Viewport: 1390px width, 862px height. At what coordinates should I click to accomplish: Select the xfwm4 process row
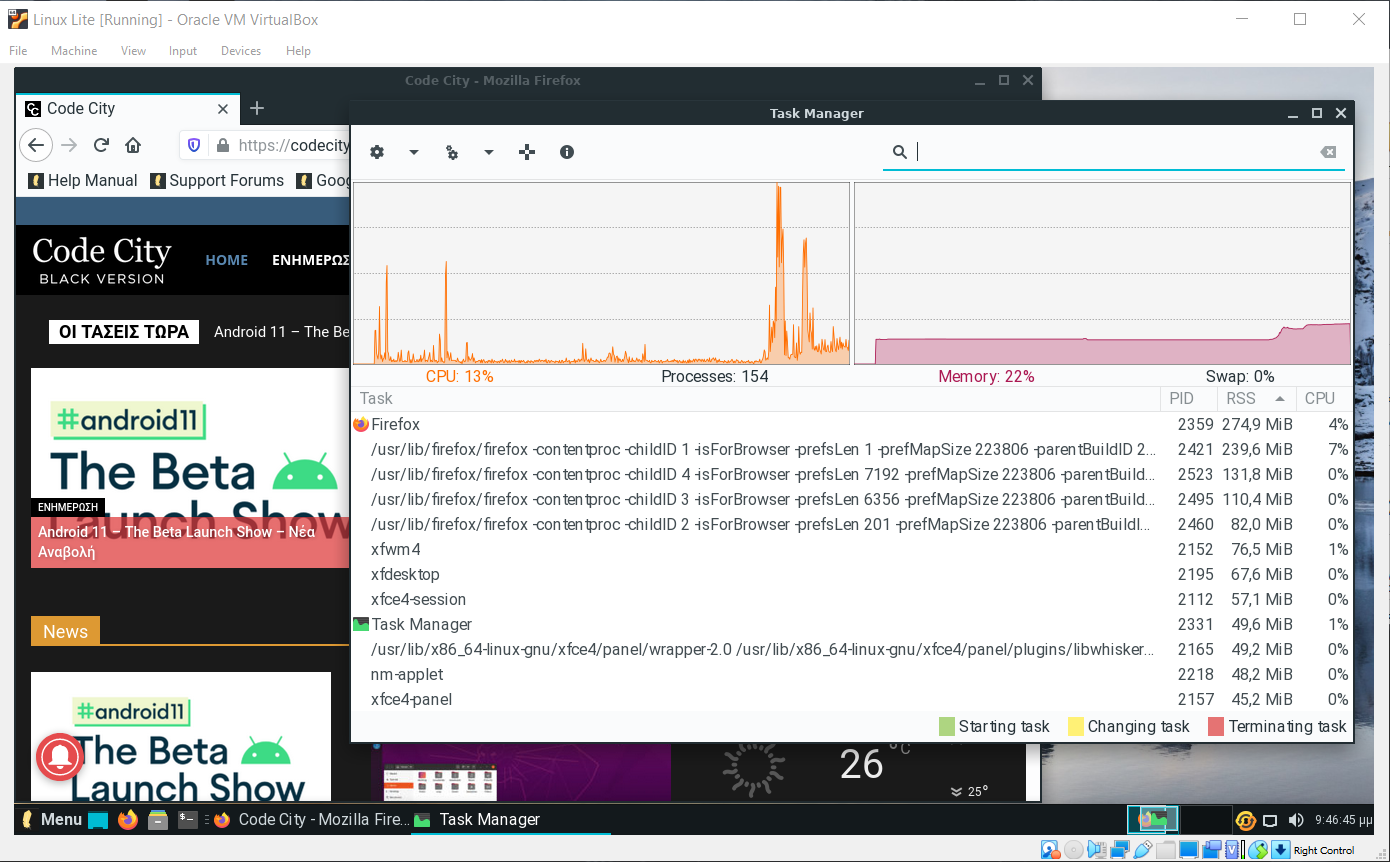coord(852,549)
